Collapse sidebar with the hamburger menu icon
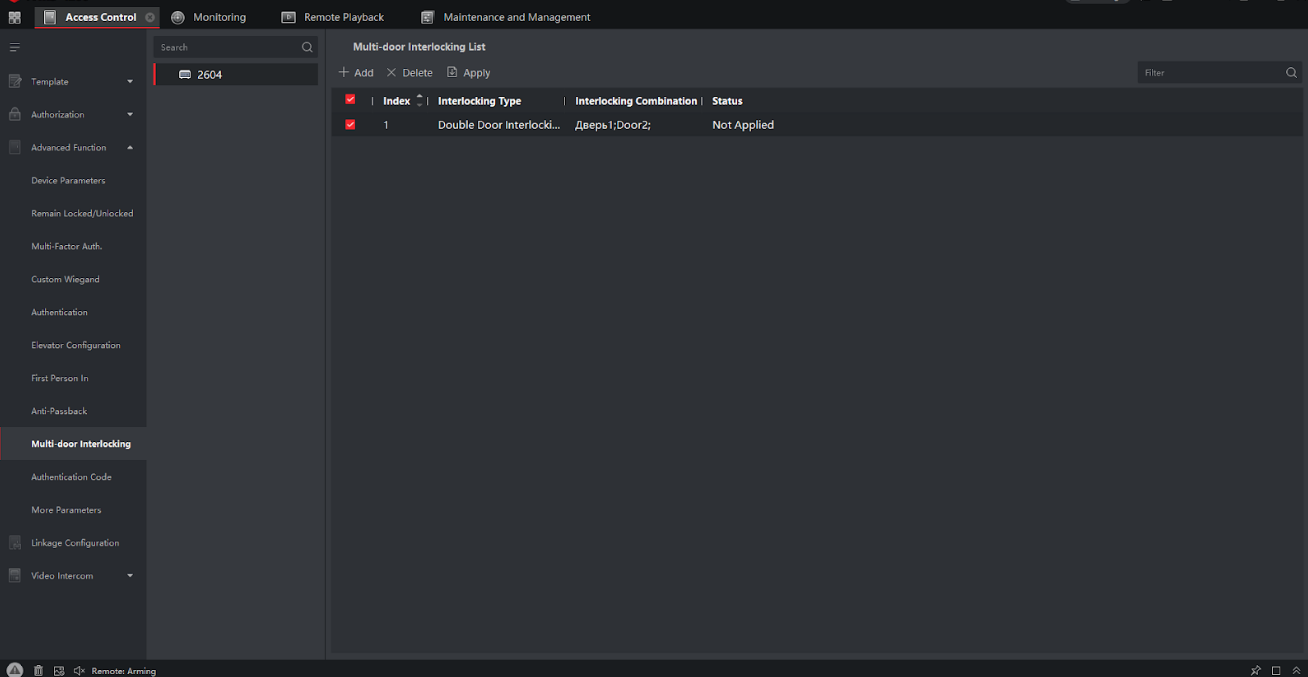Image resolution: width=1308 pixels, height=677 pixels. coord(14,48)
